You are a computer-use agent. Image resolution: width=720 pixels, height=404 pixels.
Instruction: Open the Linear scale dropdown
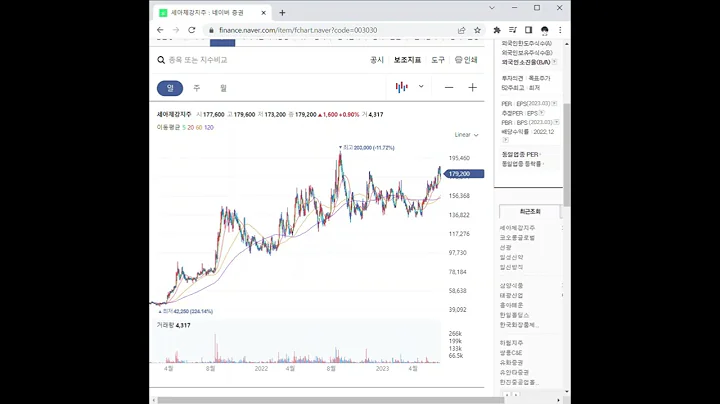467,135
